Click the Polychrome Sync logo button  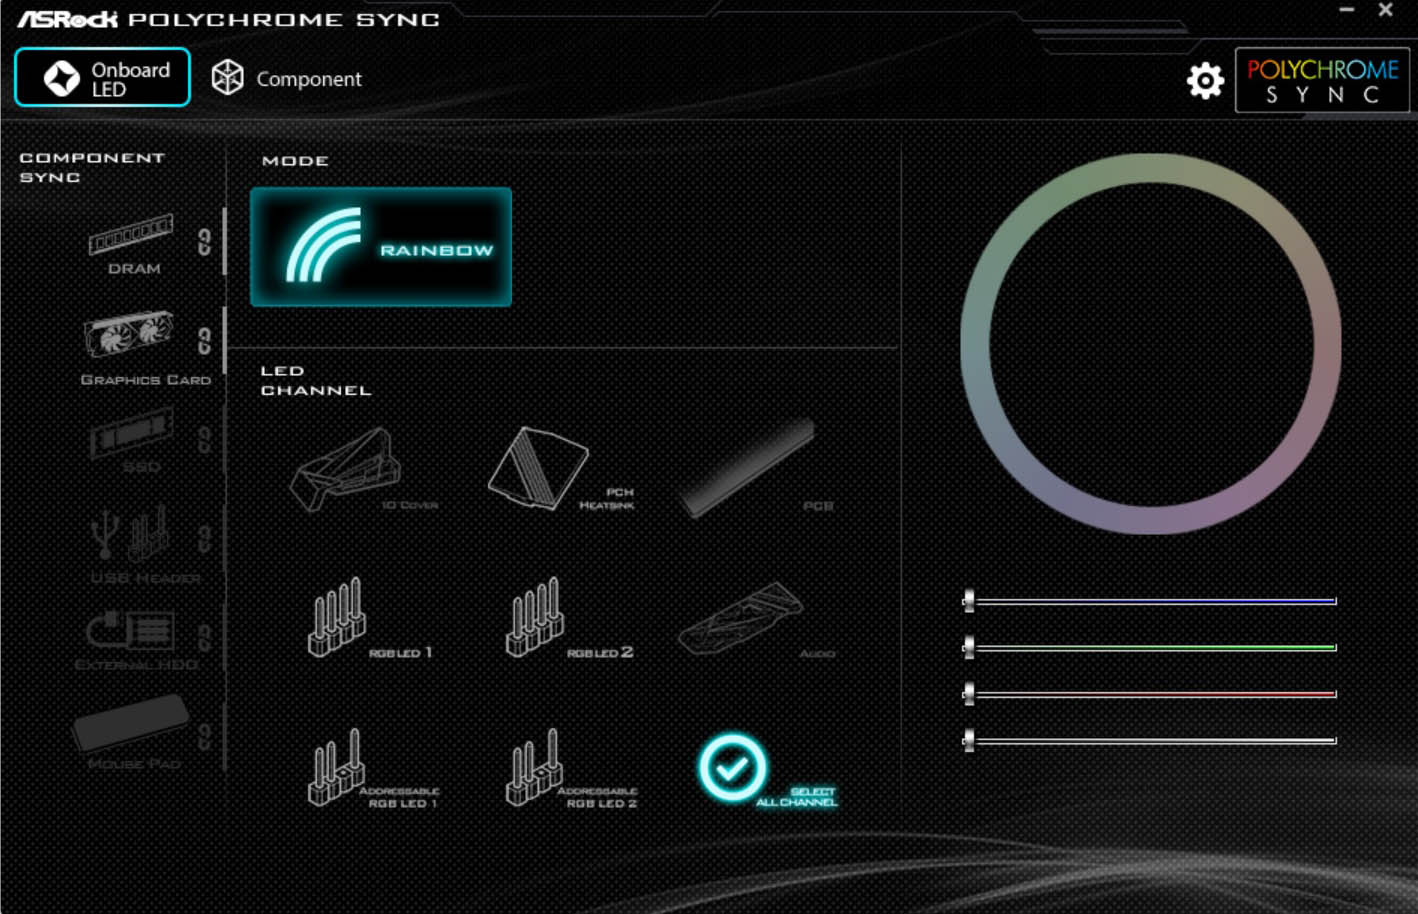click(1322, 80)
